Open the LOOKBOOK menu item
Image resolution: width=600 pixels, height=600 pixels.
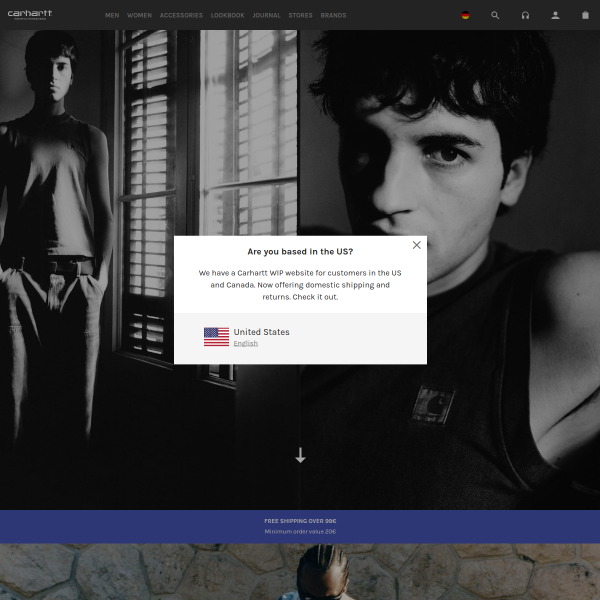pos(228,15)
